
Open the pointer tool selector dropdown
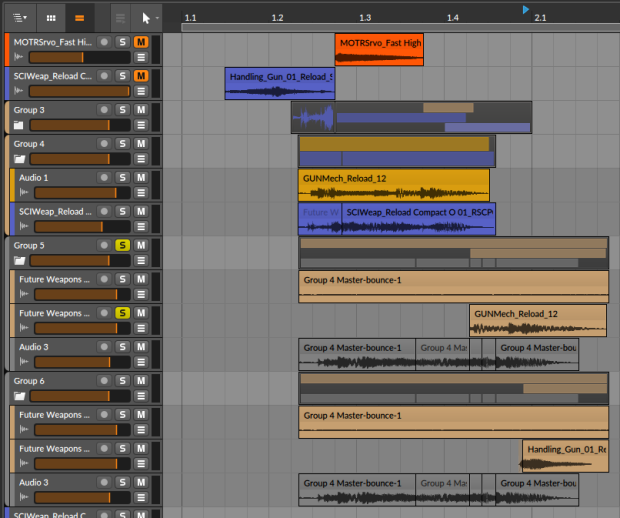(150, 18)
